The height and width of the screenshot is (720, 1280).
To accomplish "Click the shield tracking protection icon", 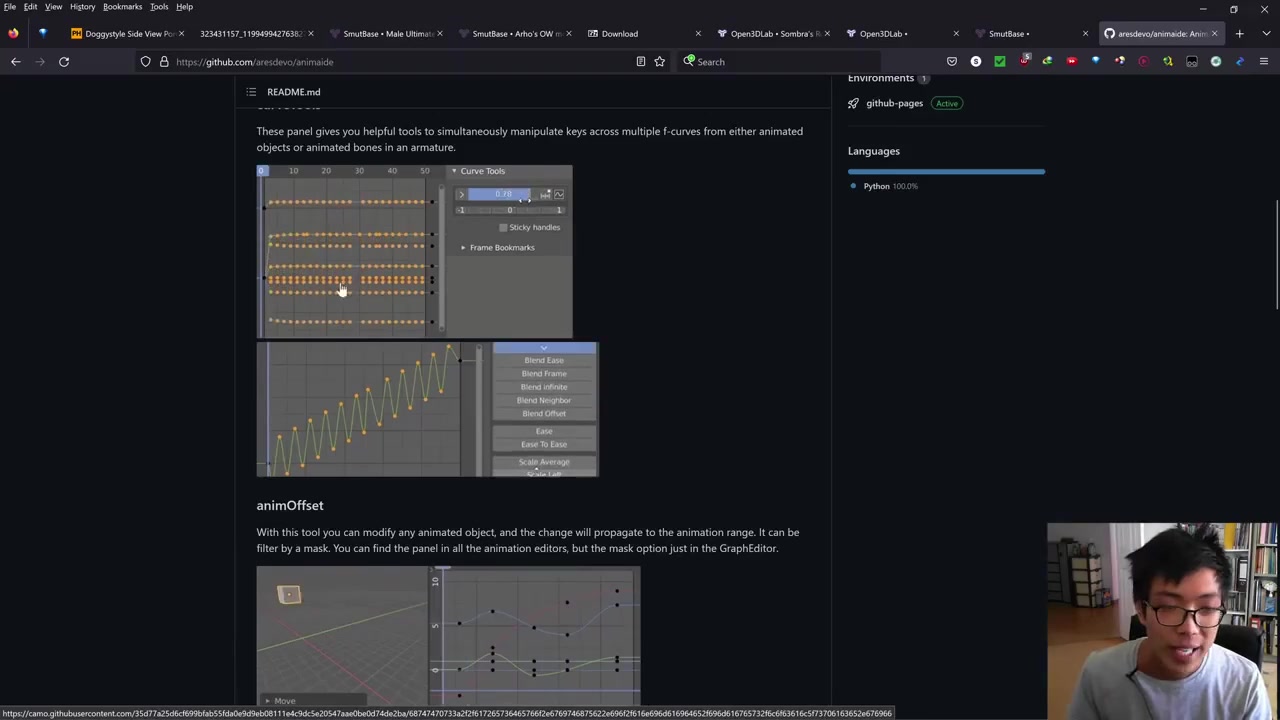I will coord(146,62).
